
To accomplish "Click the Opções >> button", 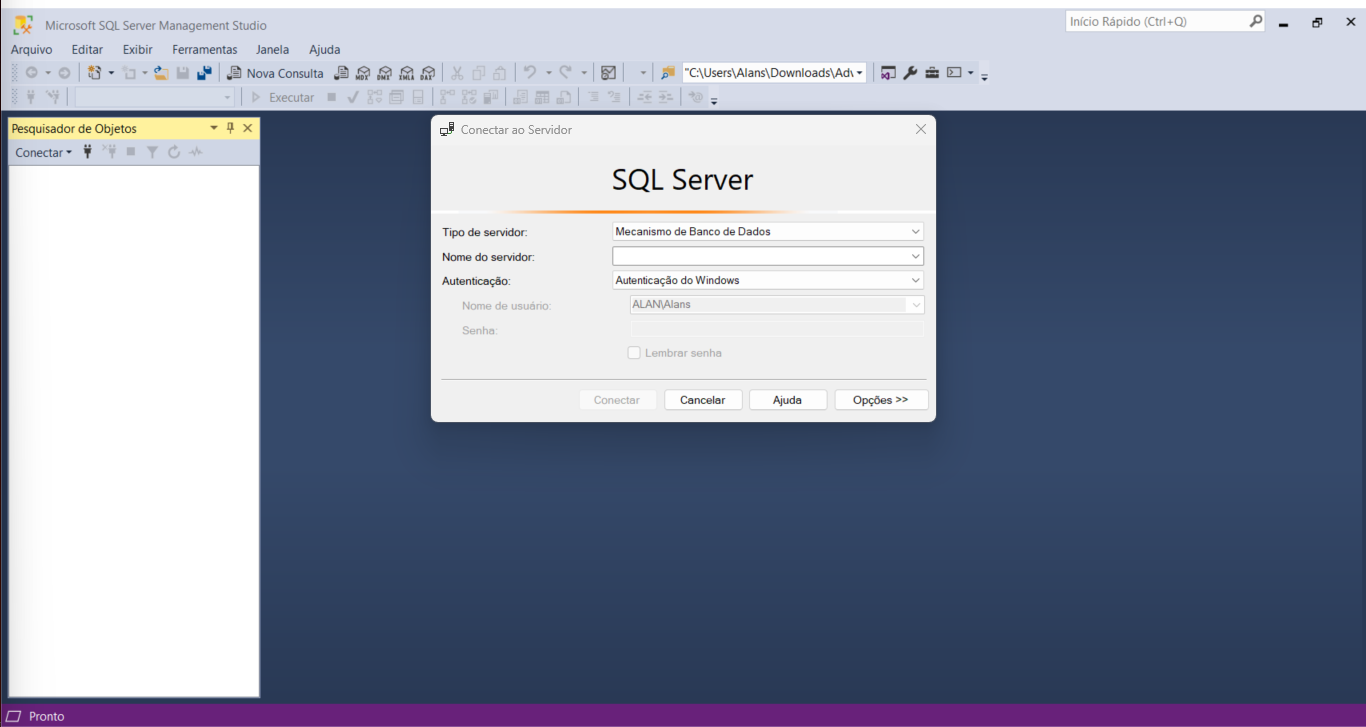I will (x=881, y=400).
